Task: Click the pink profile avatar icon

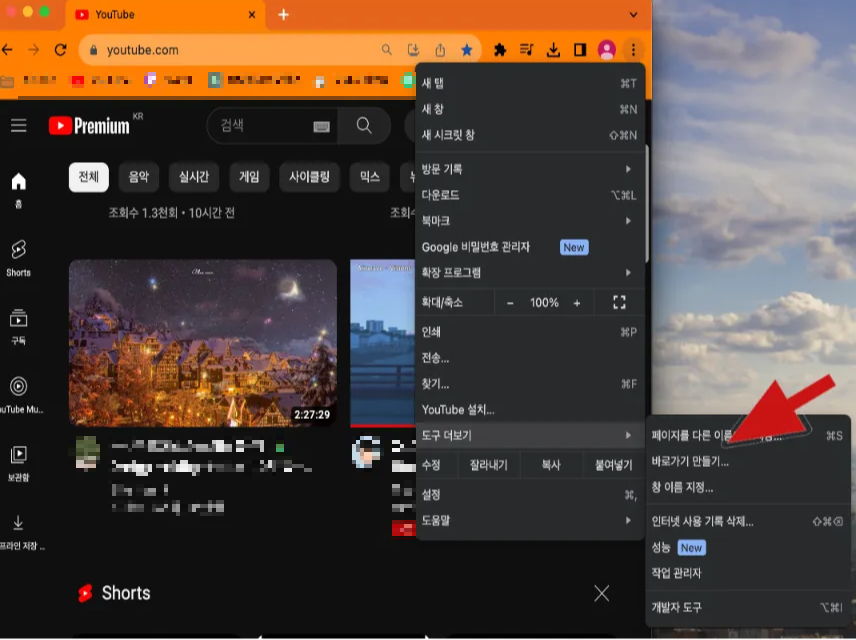Action: tap(607, 50)
